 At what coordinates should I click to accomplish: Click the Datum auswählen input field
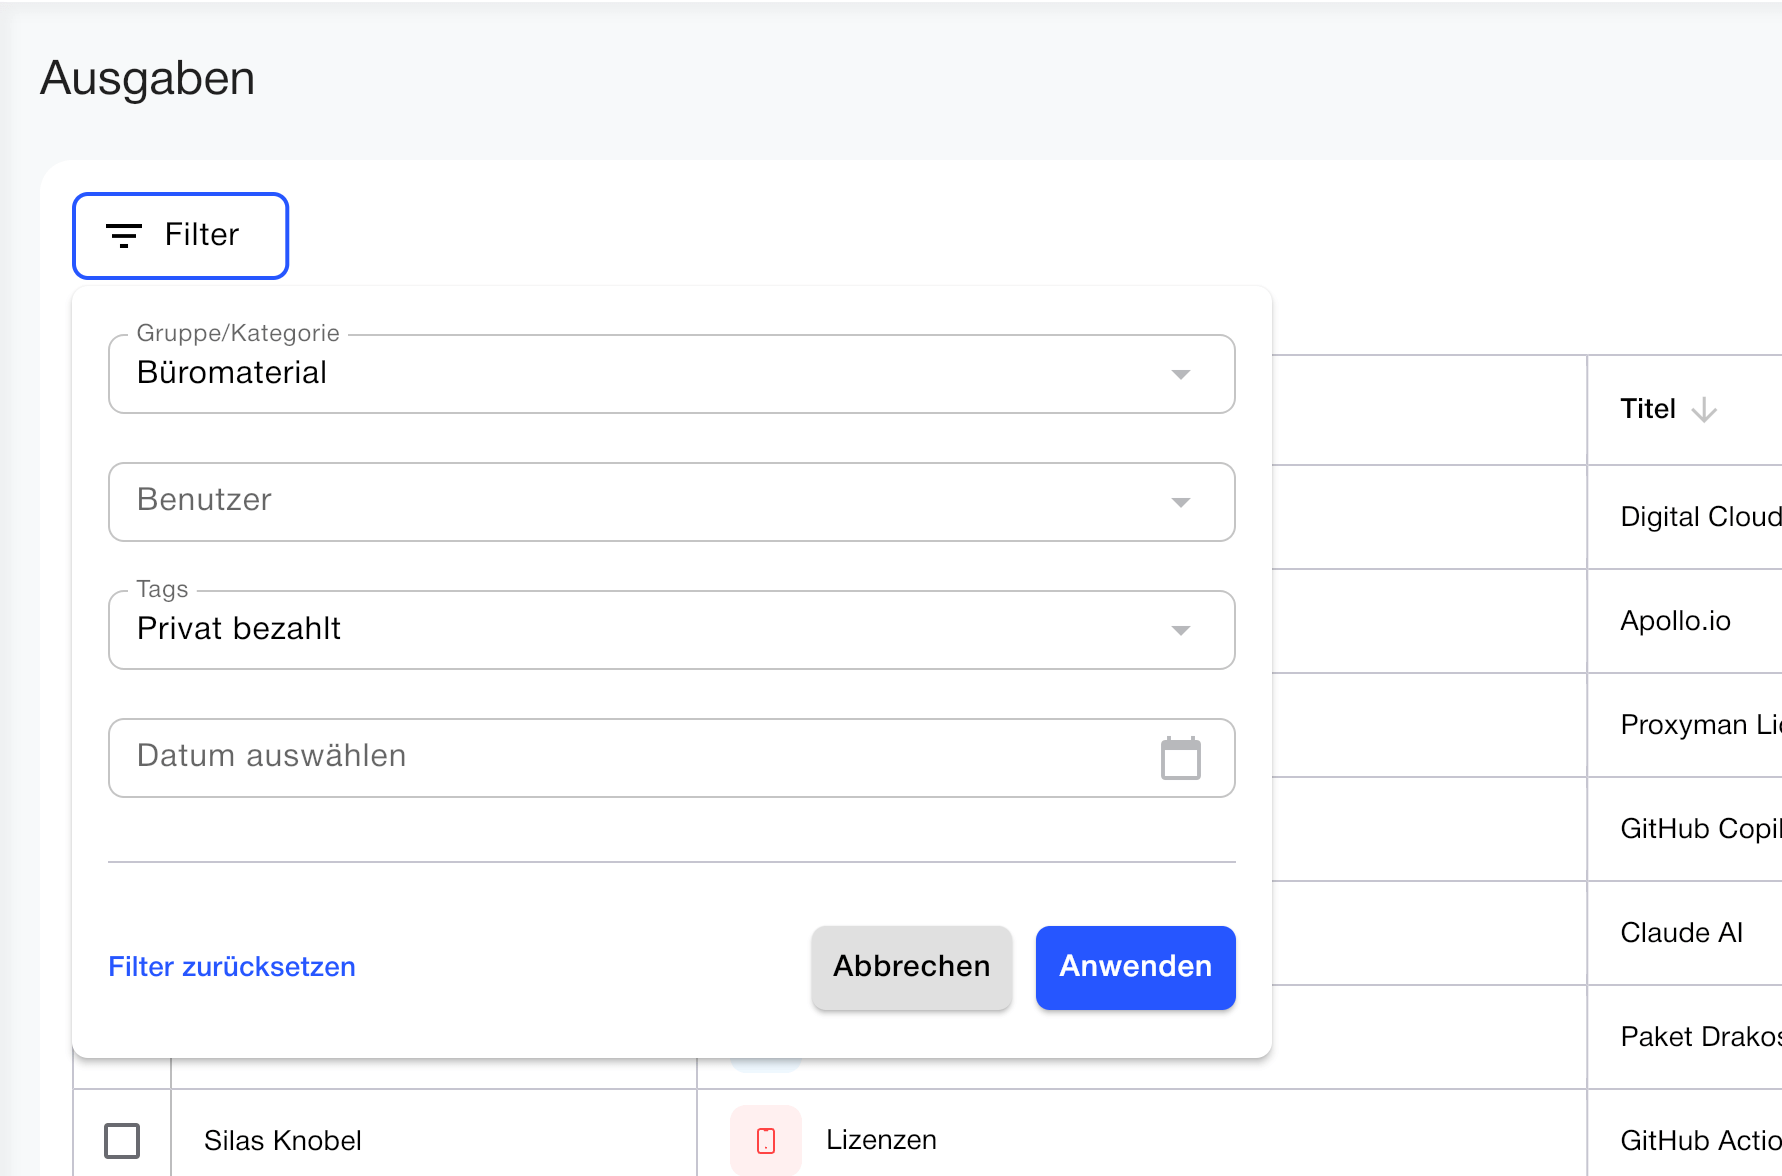pos(500,757)
